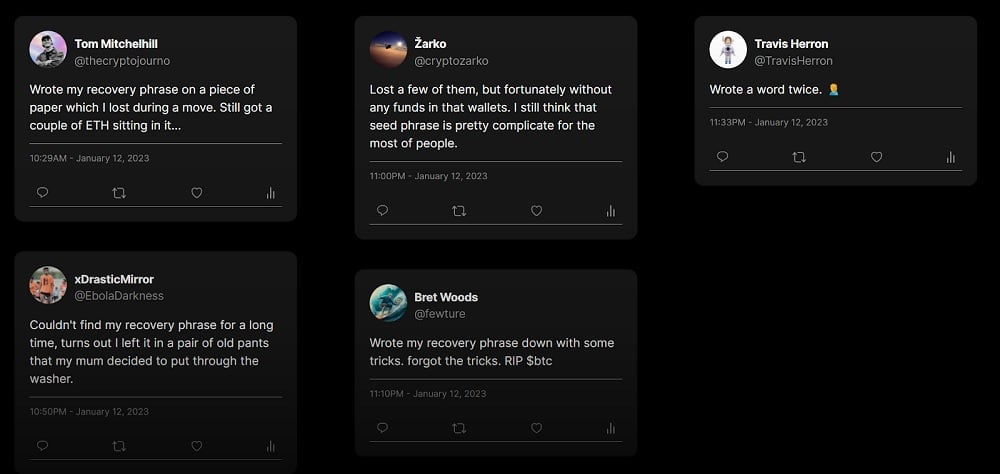Viewport: 1000px width, 474px height.
Task: Retweet xDrasticMirror's tweet
Action: pyautogui.click(x=119, y=446)
